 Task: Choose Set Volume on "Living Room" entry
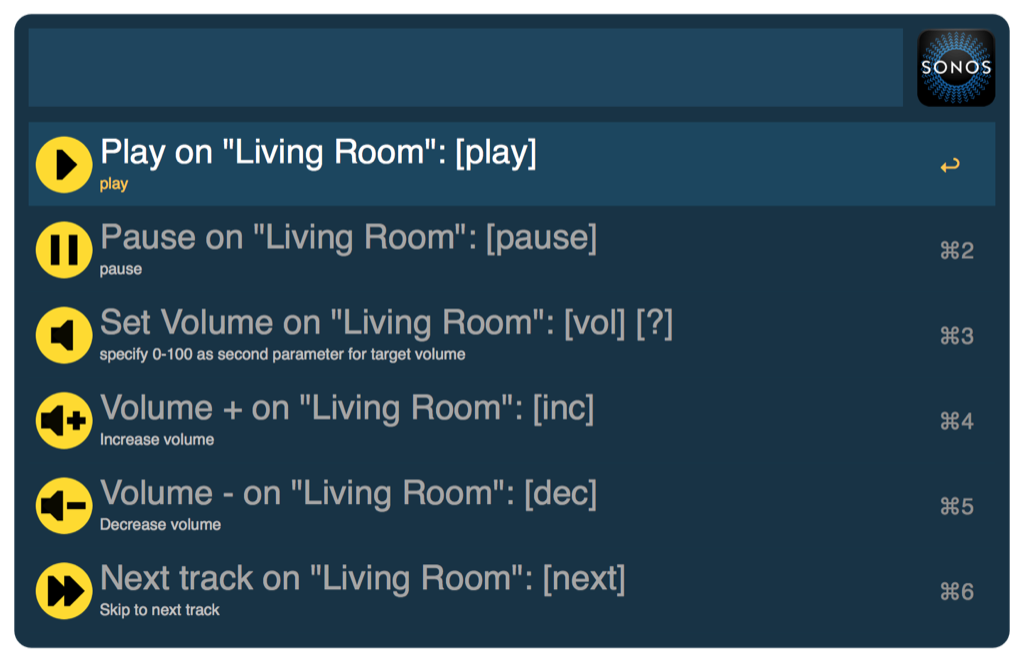pyautogui.click(x=386, y=323)
